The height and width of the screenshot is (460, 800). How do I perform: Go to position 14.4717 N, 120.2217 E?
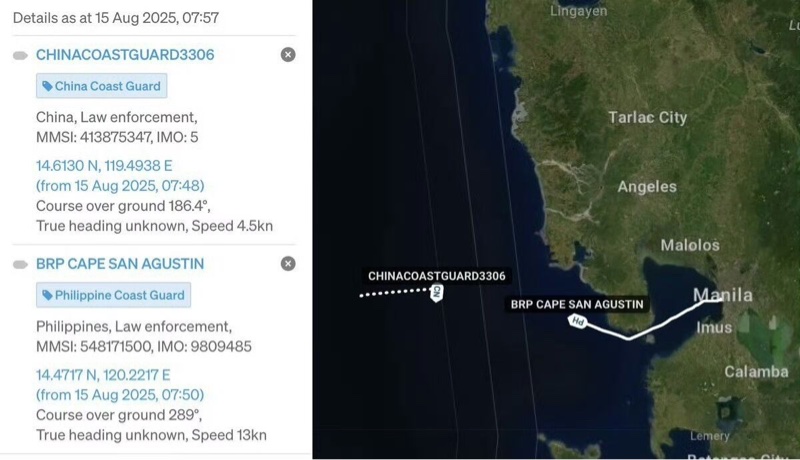103,375
